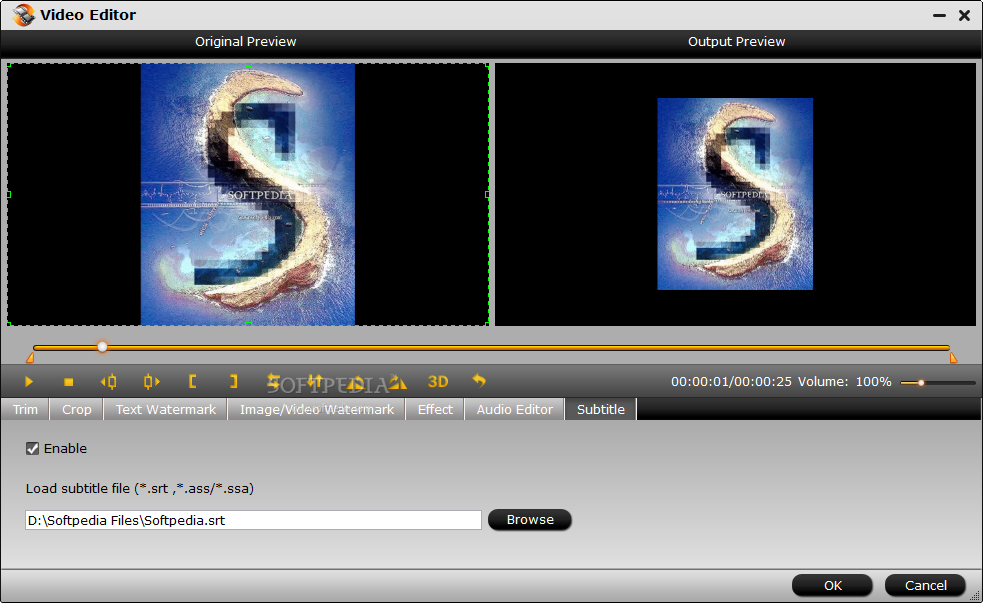Step to the next frame
The image size is (983, 603).
pyautogui.click(x=151, y=381)
